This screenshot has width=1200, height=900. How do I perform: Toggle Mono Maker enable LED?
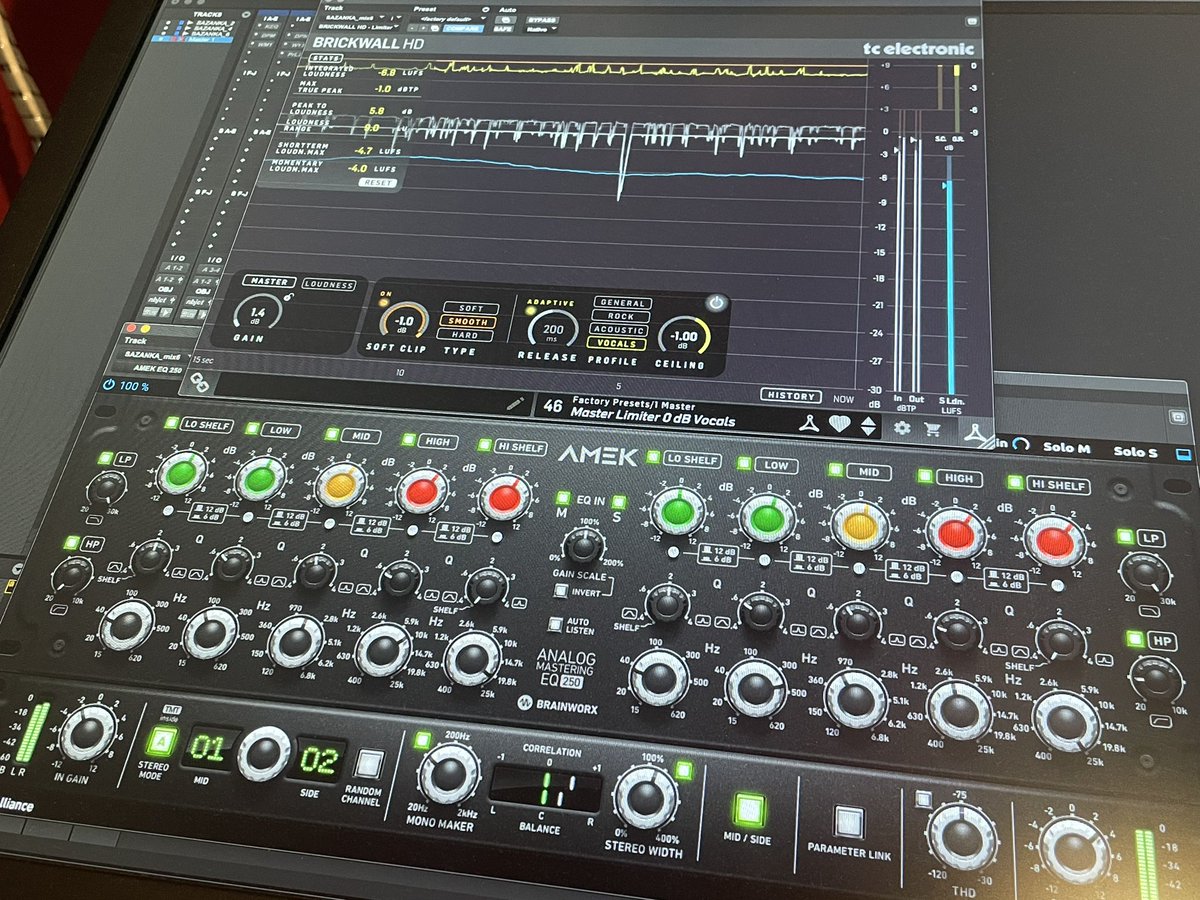(x=421, y=740)
